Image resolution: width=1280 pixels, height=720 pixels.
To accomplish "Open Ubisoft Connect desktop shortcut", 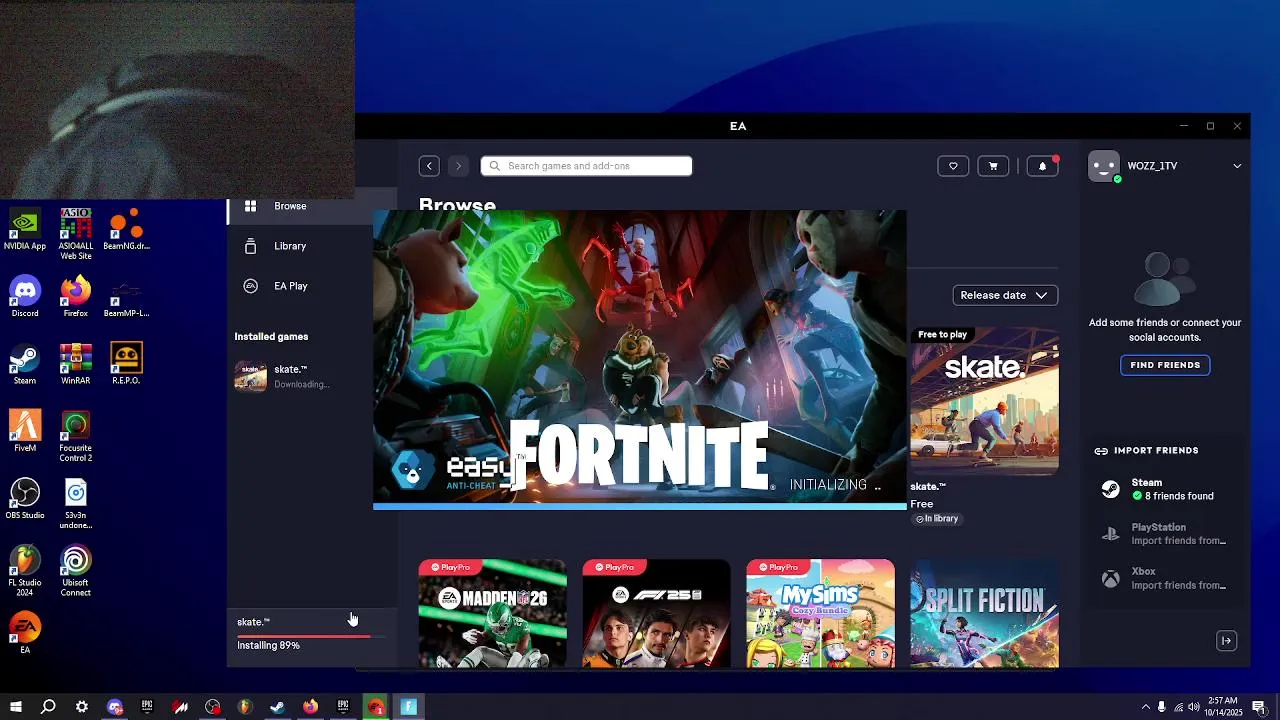I will point(75,570).
